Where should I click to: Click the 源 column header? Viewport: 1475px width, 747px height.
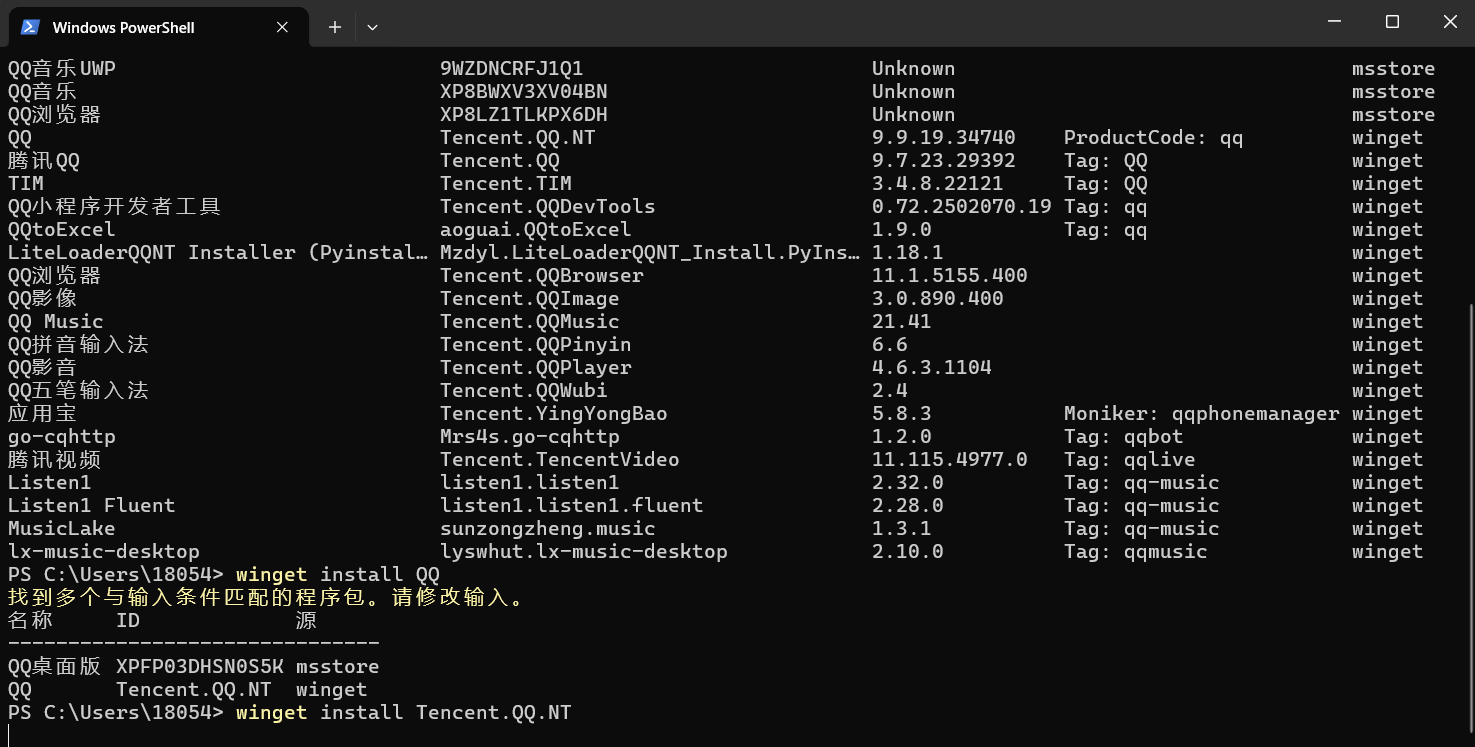point(306,621)
